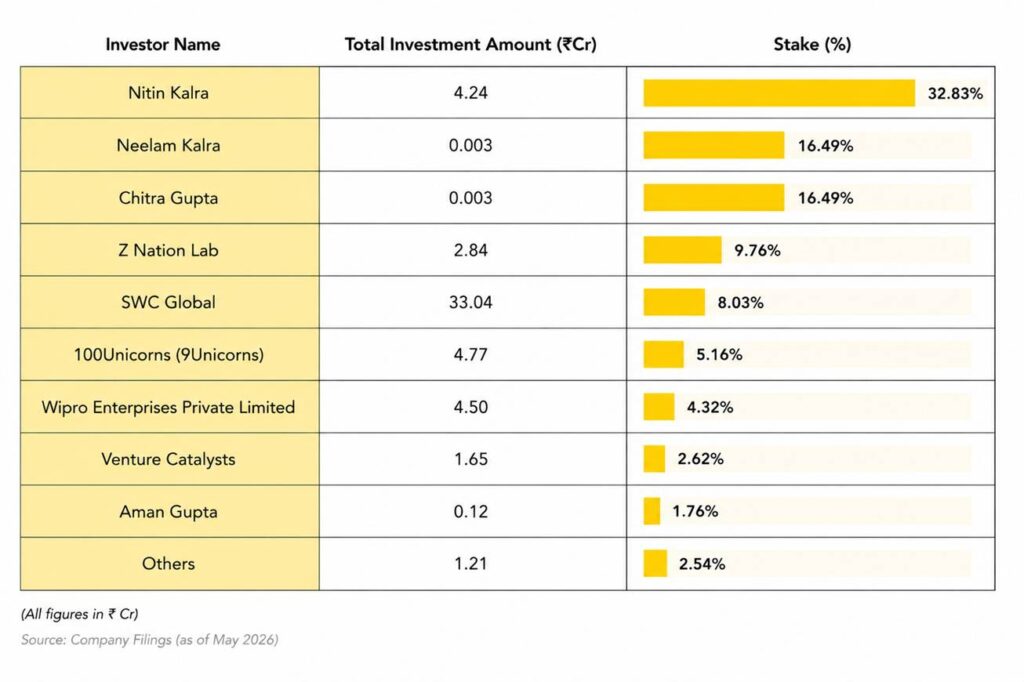The width and height of the screenshot is (1024, 682).
Task: Select SWC Global investor name
Action: (168, 302)
